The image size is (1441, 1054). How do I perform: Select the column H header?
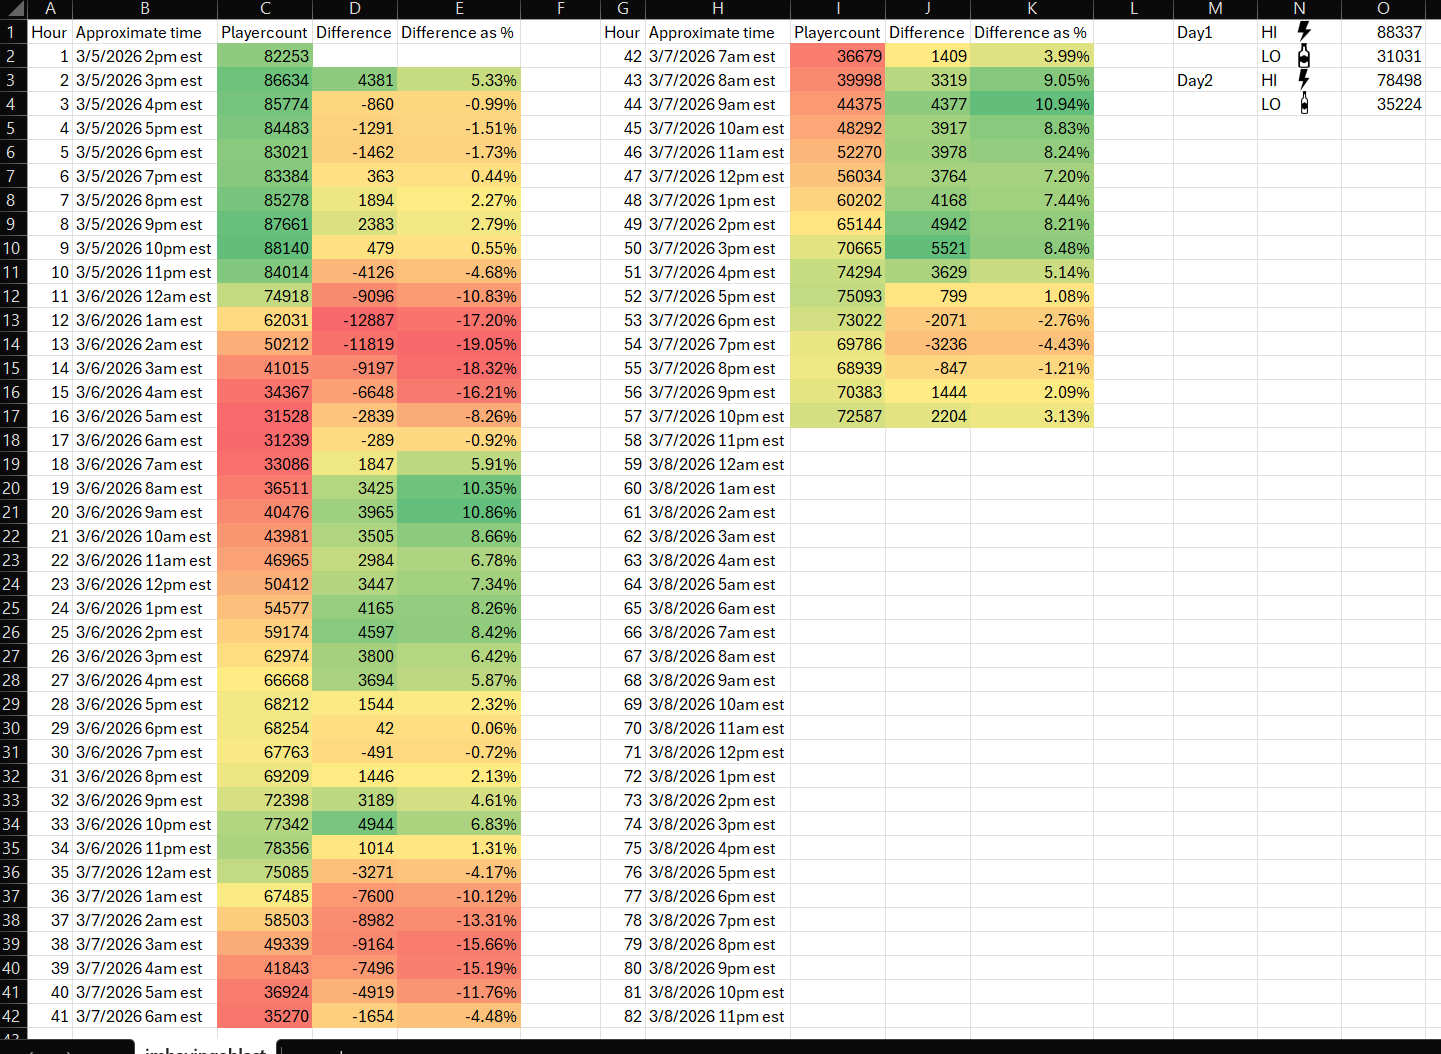click(x=718, y=9)
